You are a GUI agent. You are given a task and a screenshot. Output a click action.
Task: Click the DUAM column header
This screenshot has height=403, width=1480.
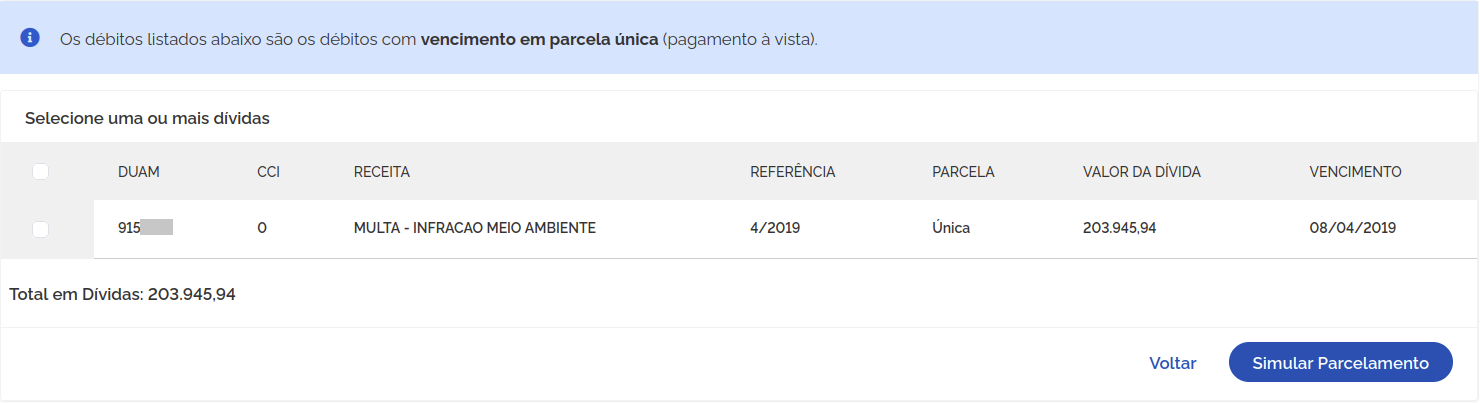point(138,172)
